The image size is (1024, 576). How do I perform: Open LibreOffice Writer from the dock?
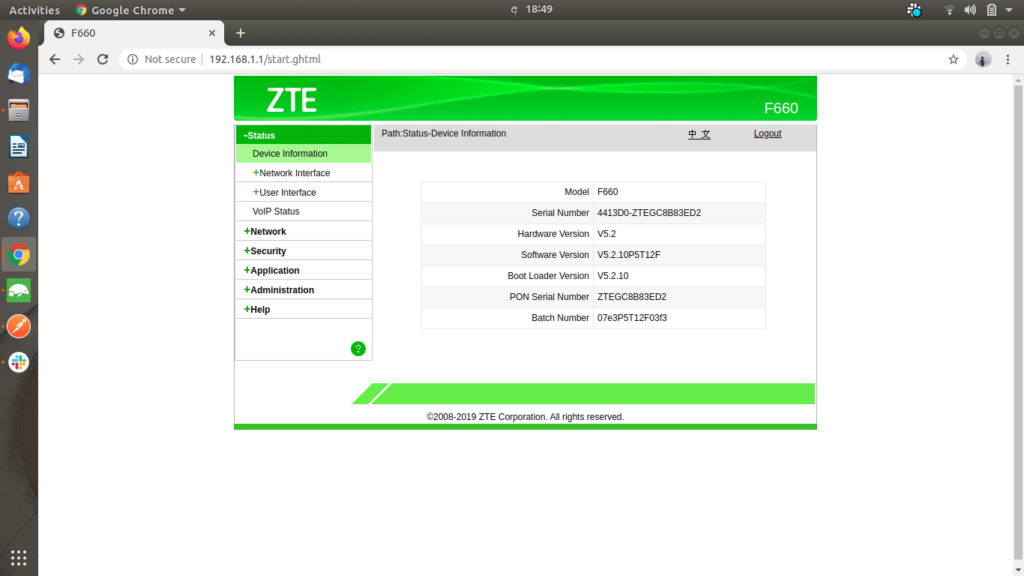18,147
